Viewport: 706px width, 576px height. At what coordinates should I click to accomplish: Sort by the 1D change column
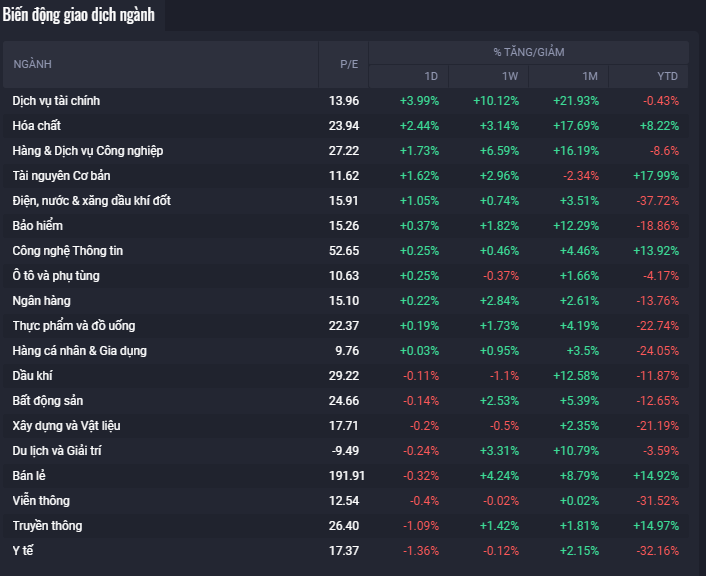pos(431,77)
